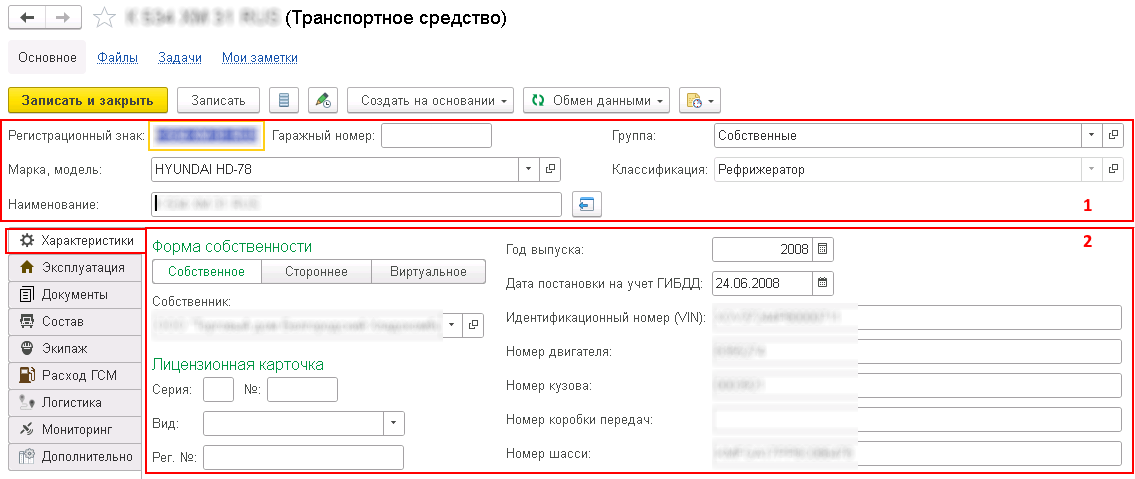Go forward with the right arrow button

[x=65, y=17]
